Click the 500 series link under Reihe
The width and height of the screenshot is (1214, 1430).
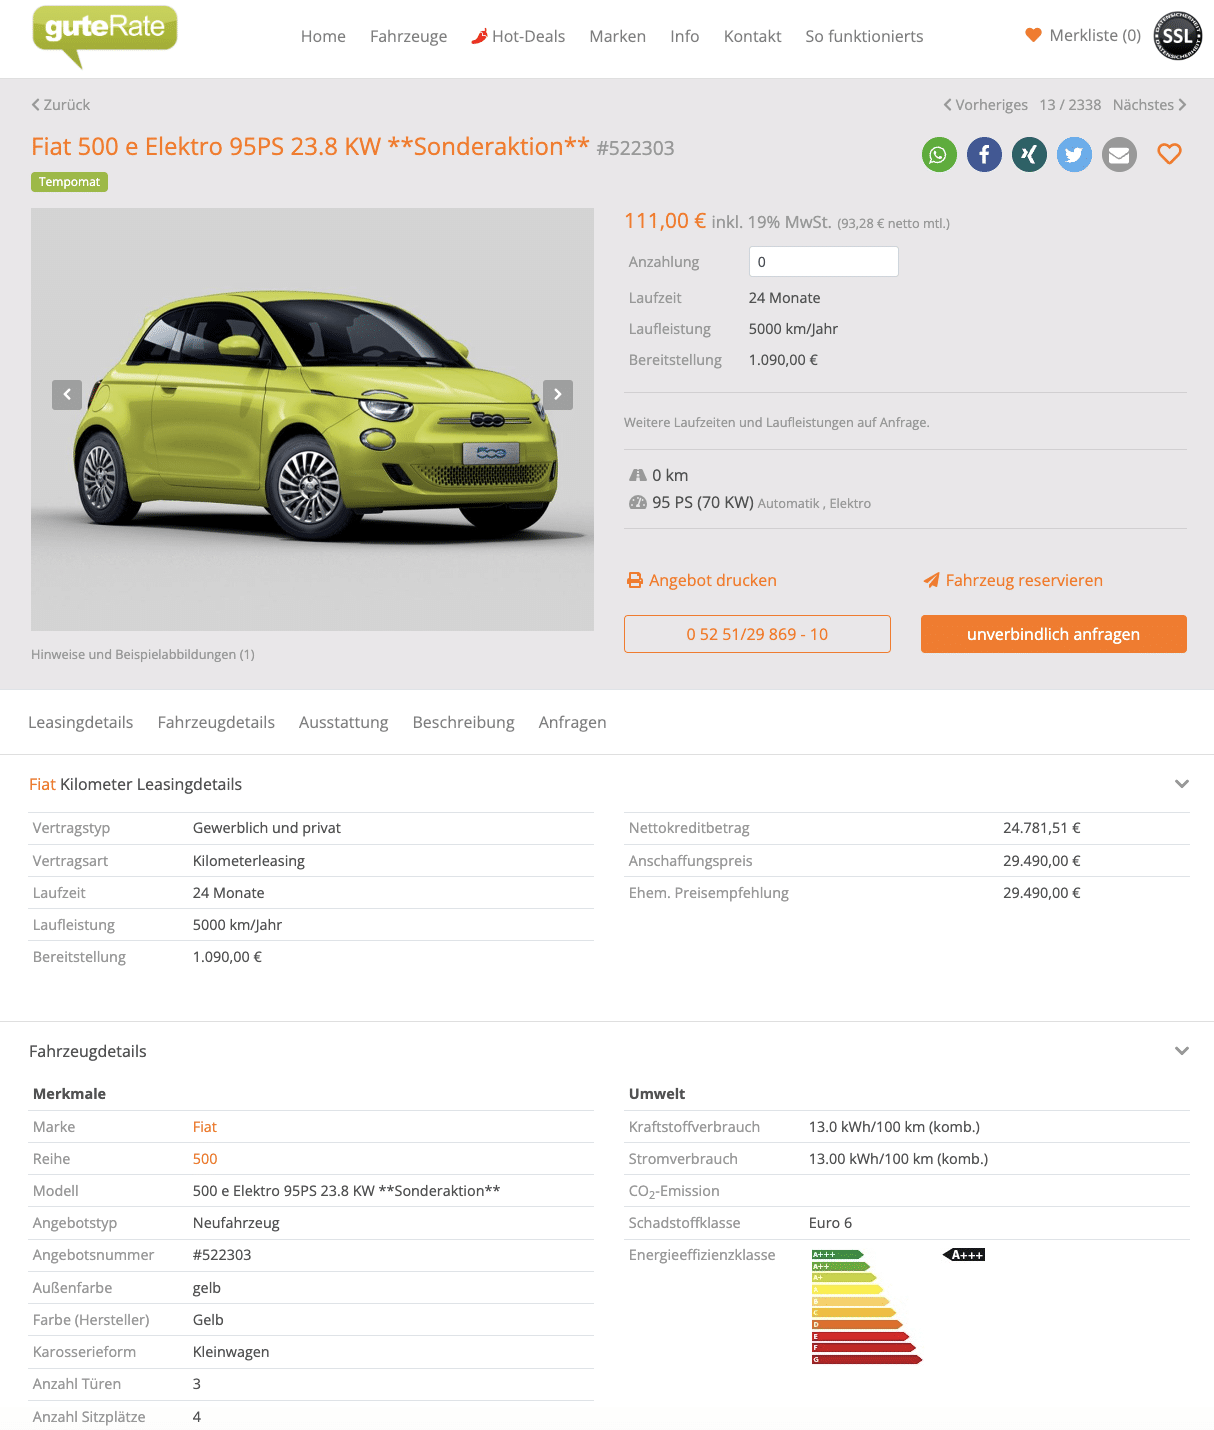coord(205,1159)
